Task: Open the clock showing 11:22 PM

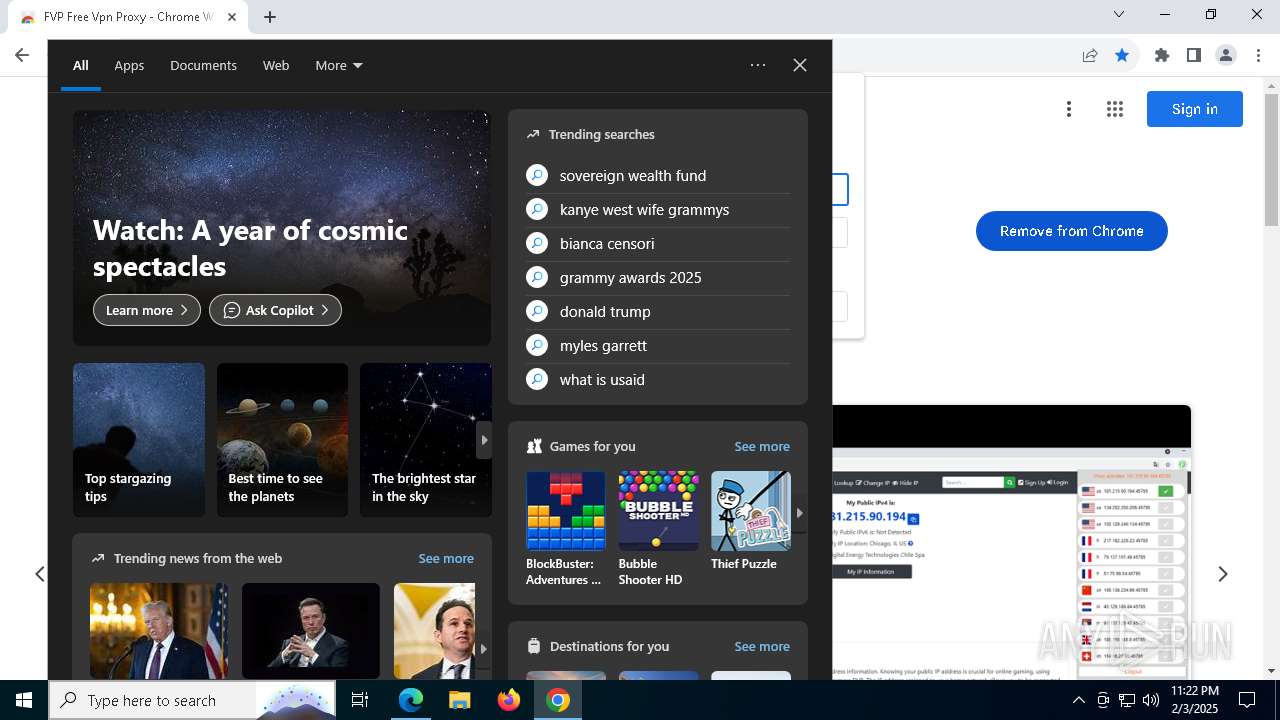Action: click(1194, 700)
